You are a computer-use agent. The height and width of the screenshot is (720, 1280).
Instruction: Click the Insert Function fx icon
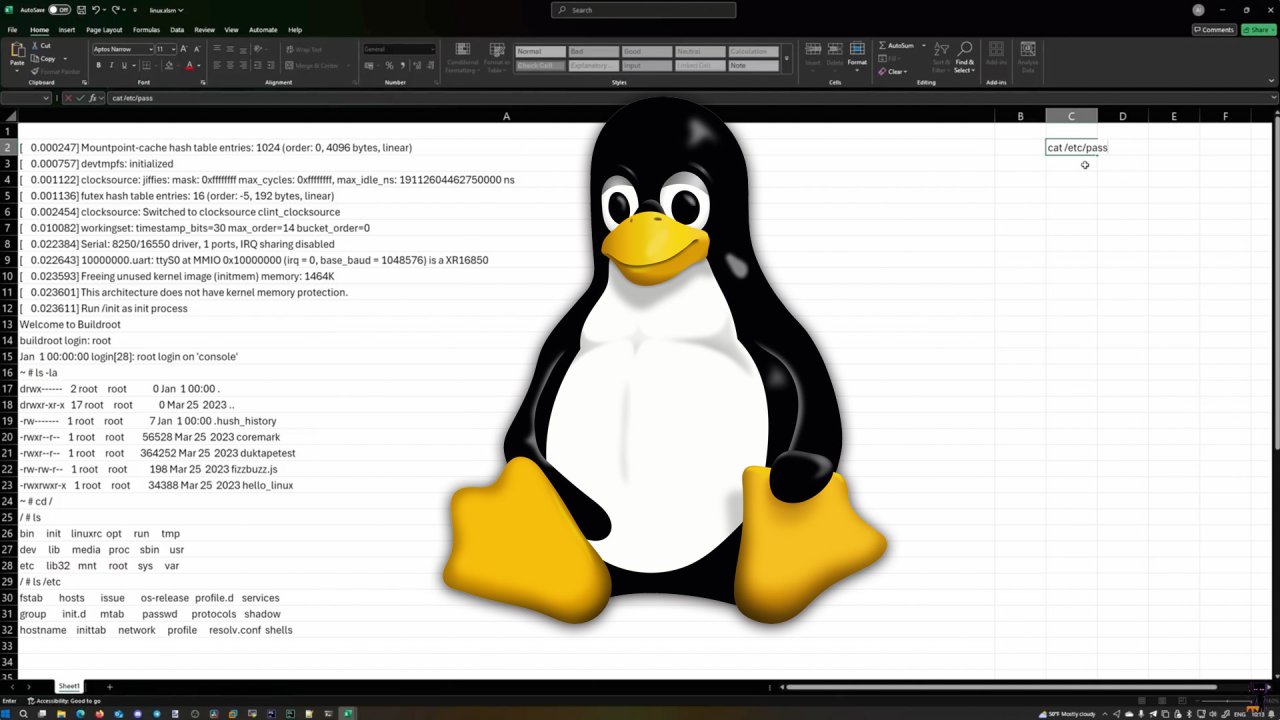click(92, 98)
